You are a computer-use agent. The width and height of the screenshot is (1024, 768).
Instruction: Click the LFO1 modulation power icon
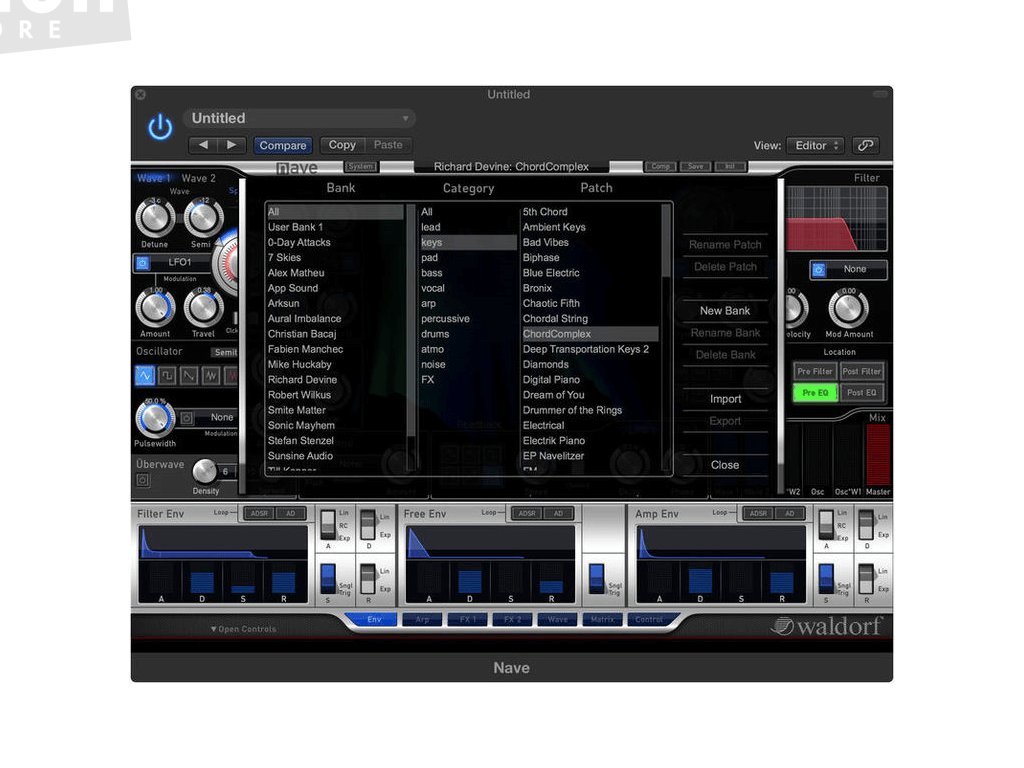point(142,263)
